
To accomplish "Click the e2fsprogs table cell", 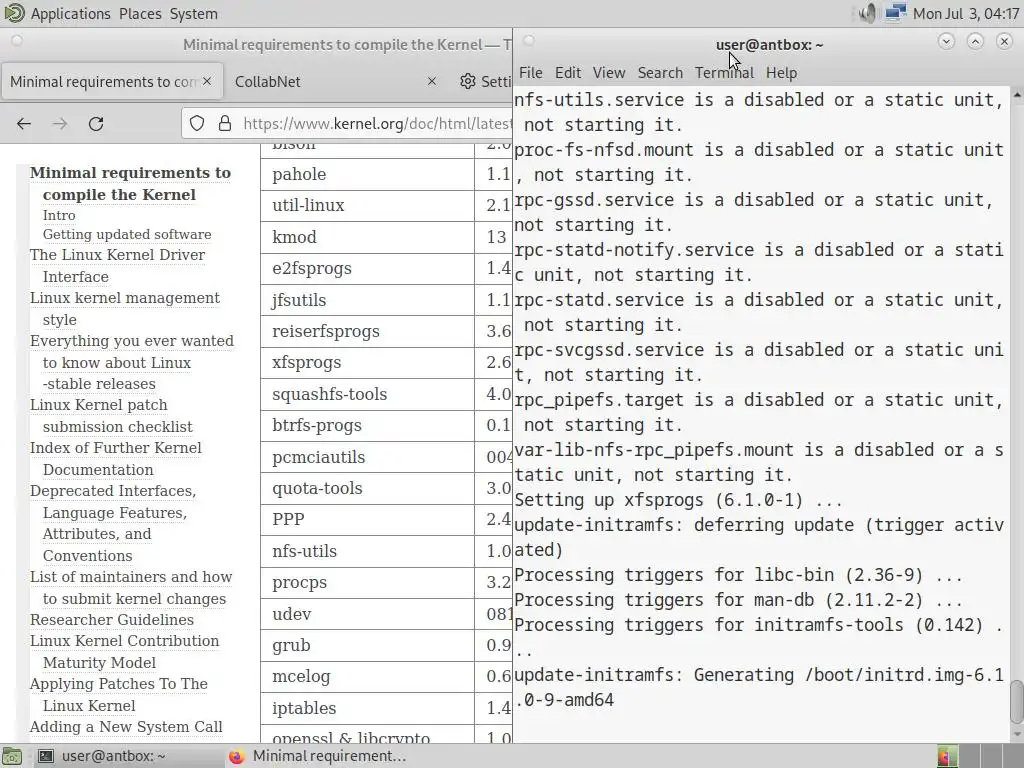I will [367, 268].
